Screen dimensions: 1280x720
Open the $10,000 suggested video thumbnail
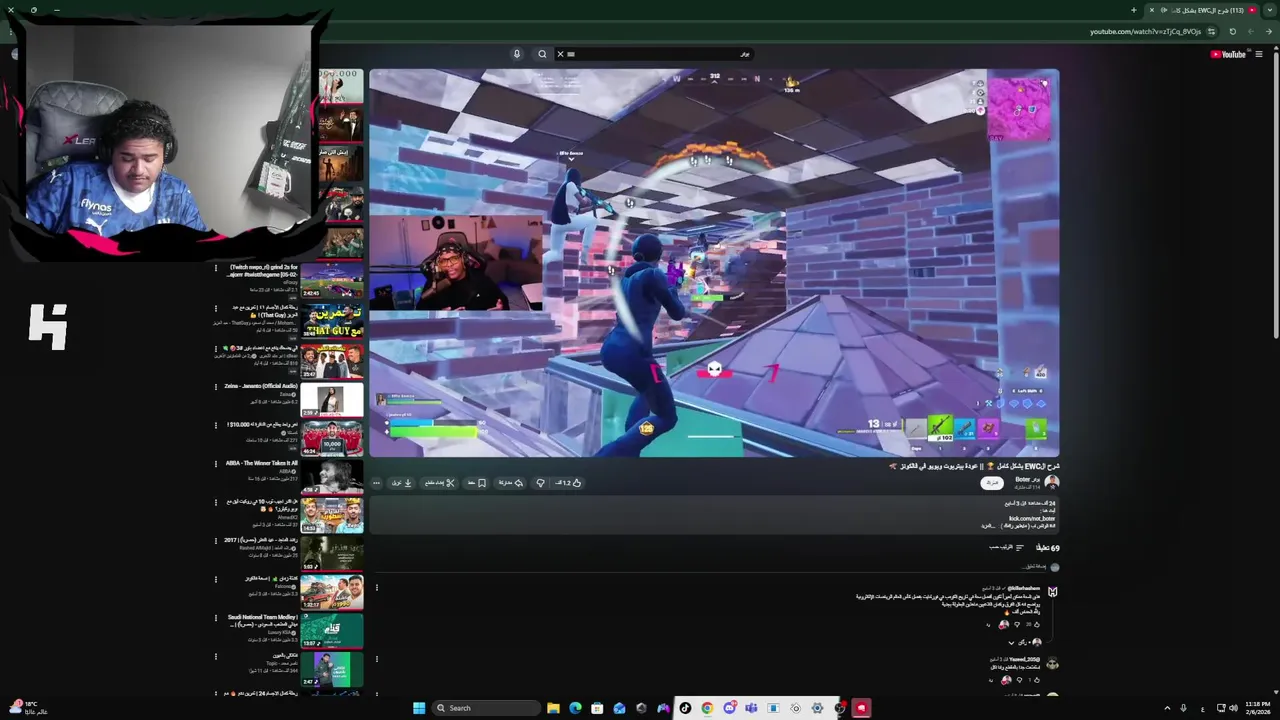pos(332,438)
